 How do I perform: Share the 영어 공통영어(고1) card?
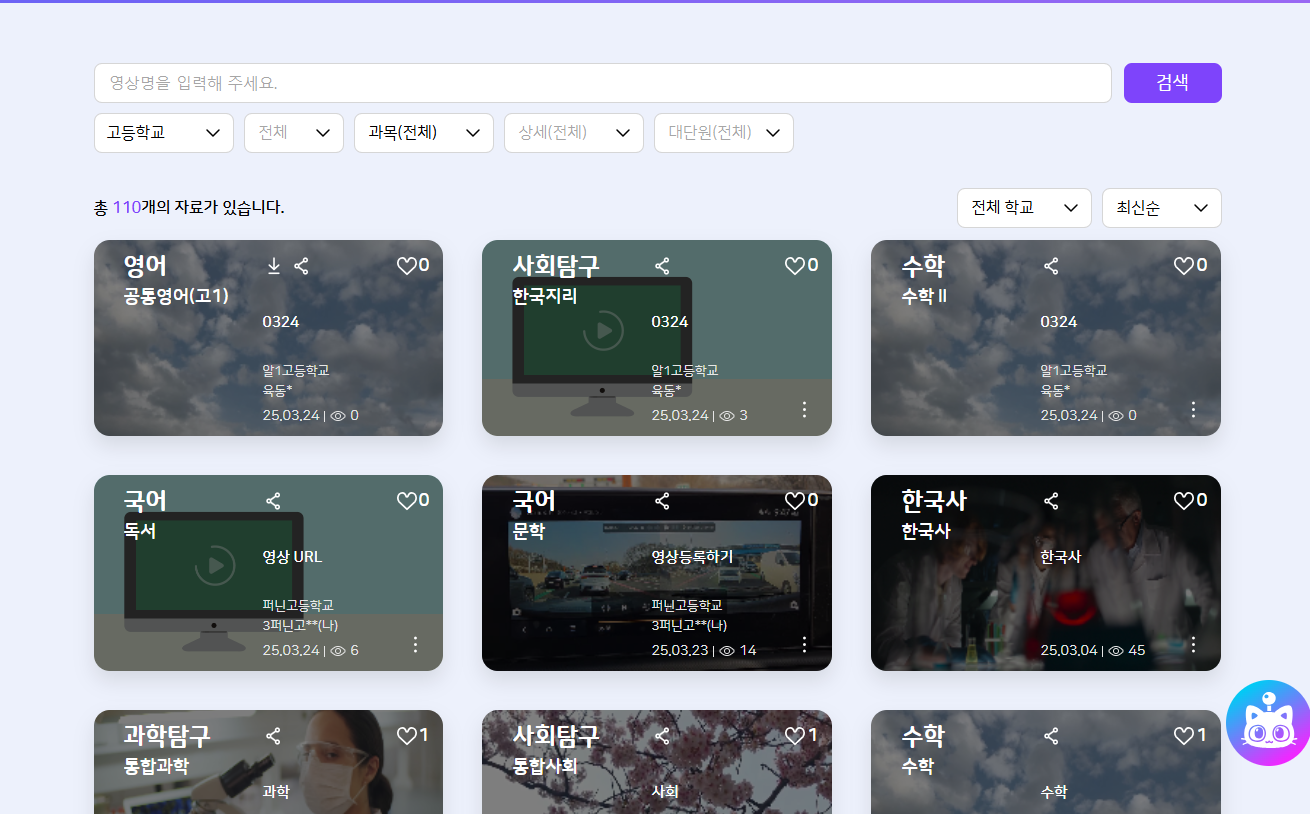tap(301, 266)
